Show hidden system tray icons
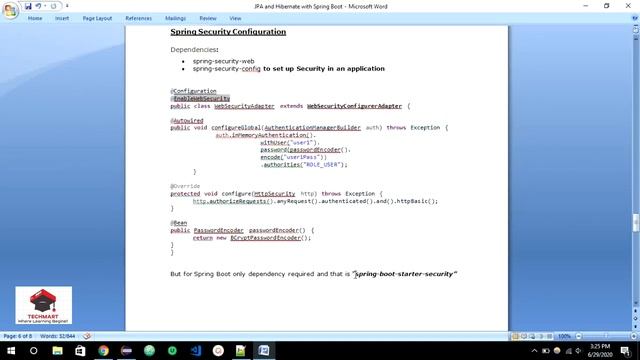 (534, 351)
